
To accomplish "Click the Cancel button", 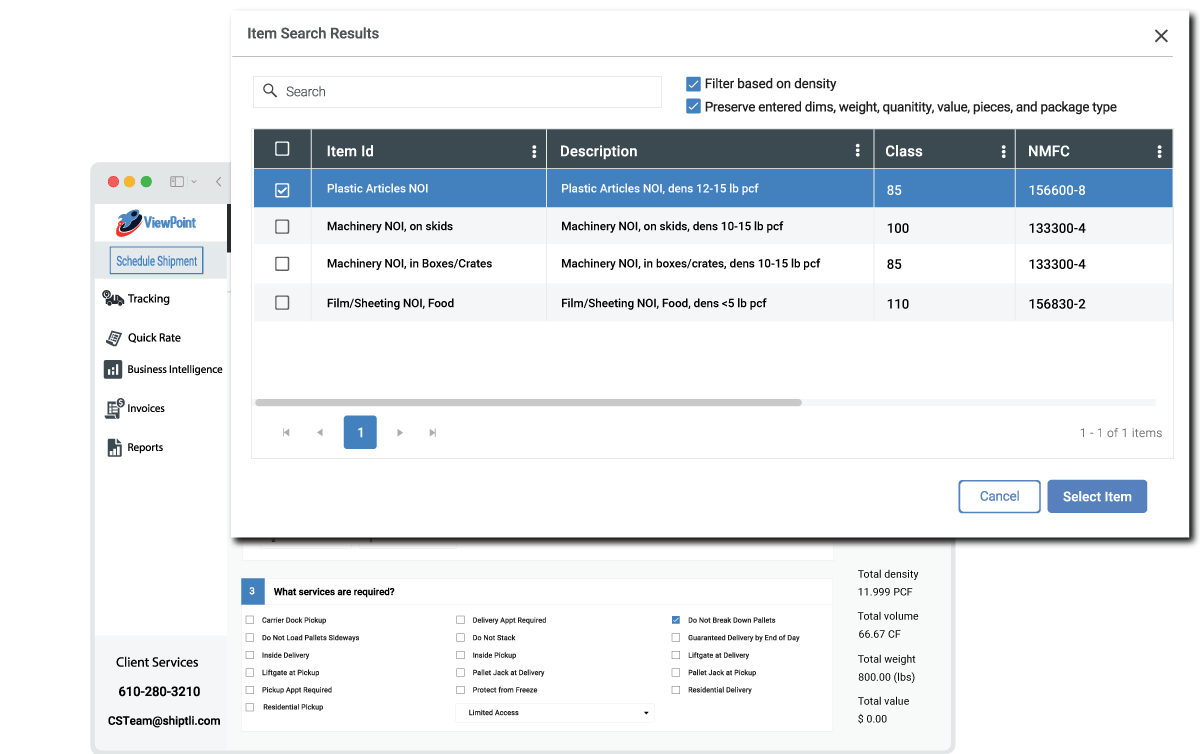I will pos(999,497).
